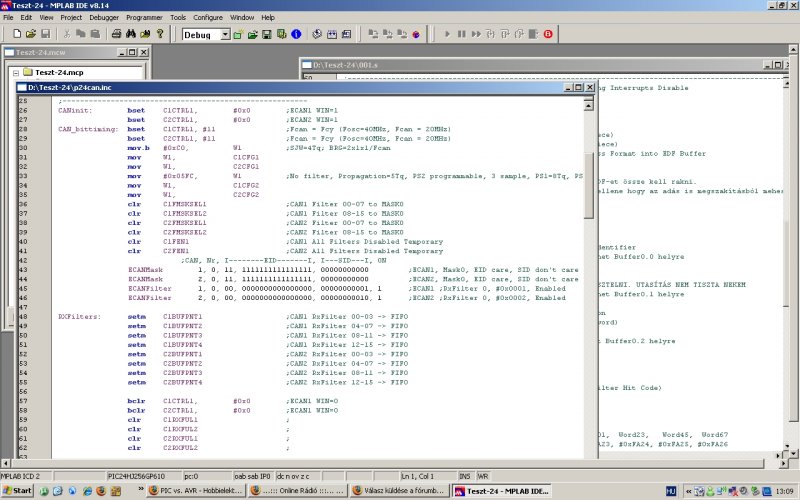Click the Run debugger play icon
The image size is (800, 500).
point(447,34)
